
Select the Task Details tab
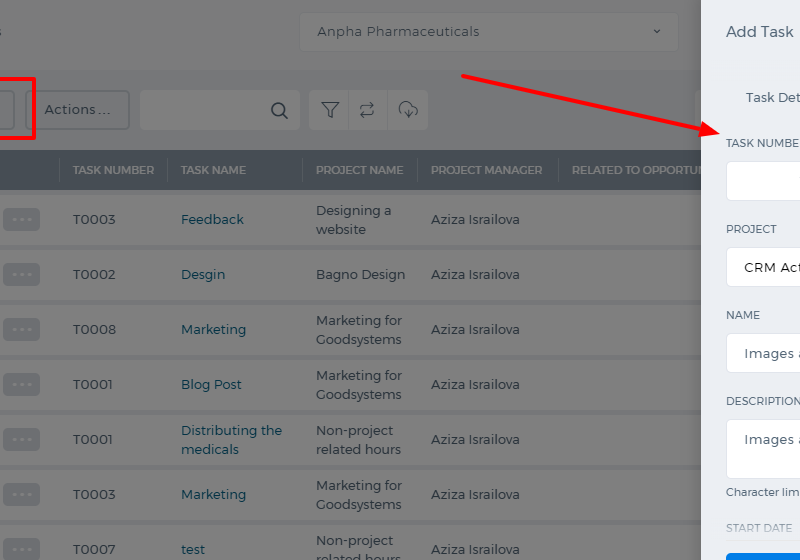point(772,97)
